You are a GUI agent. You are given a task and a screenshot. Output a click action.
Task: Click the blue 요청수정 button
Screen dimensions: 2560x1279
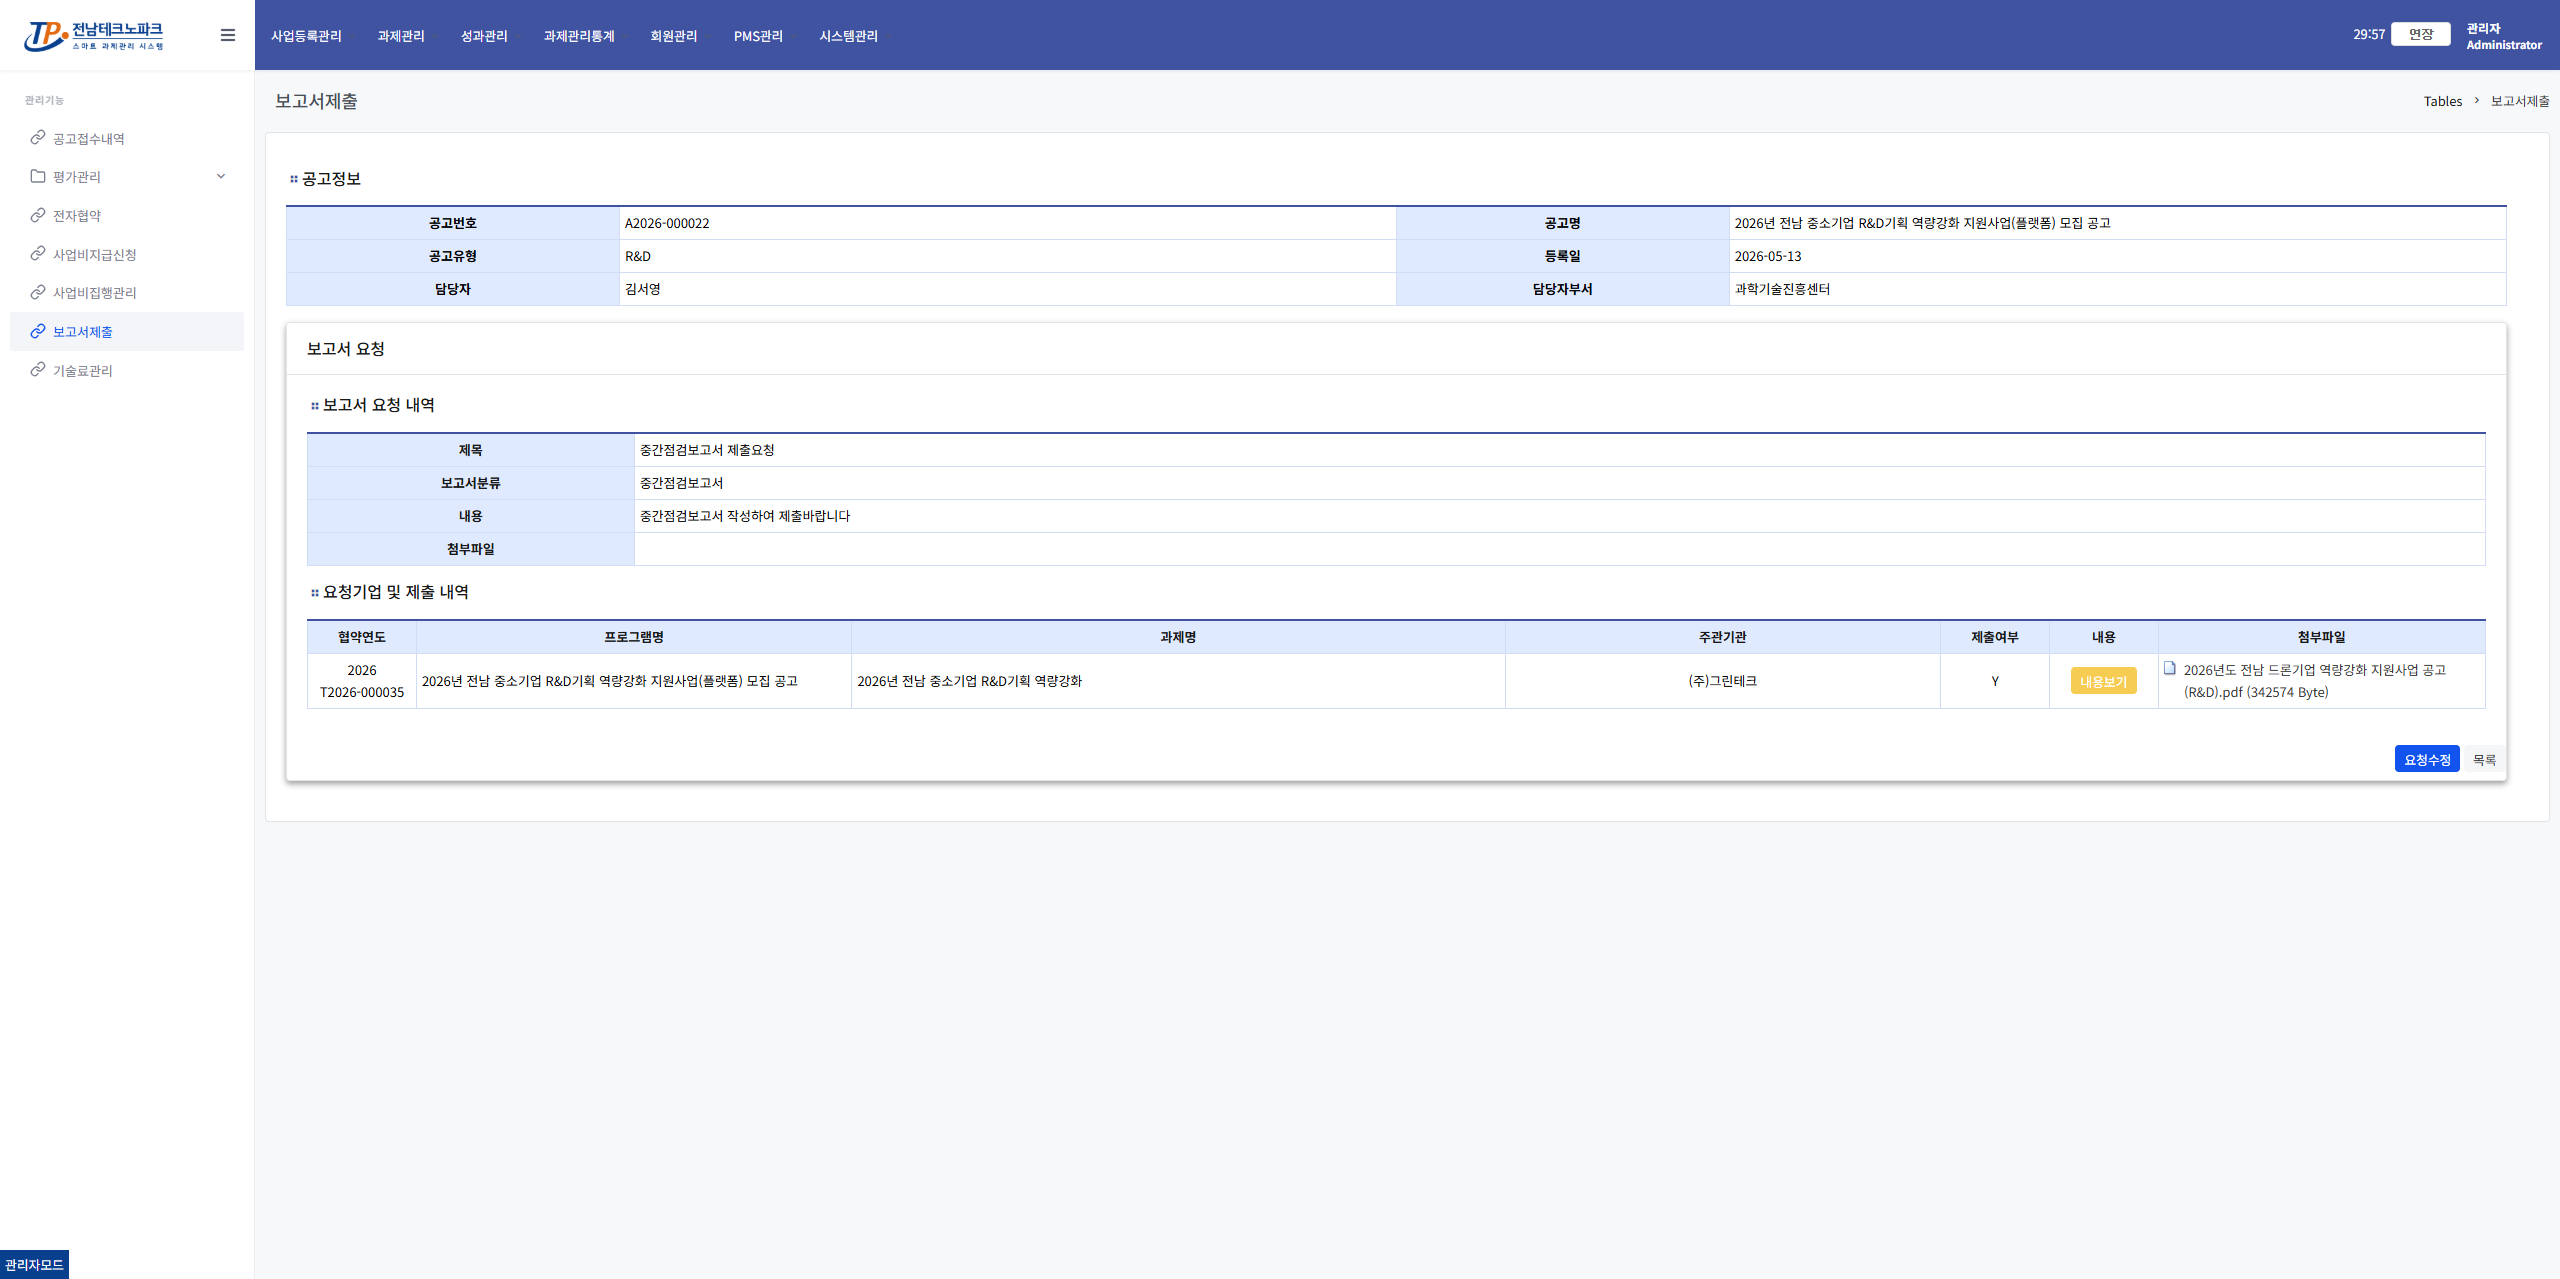tap(2427, 759)
